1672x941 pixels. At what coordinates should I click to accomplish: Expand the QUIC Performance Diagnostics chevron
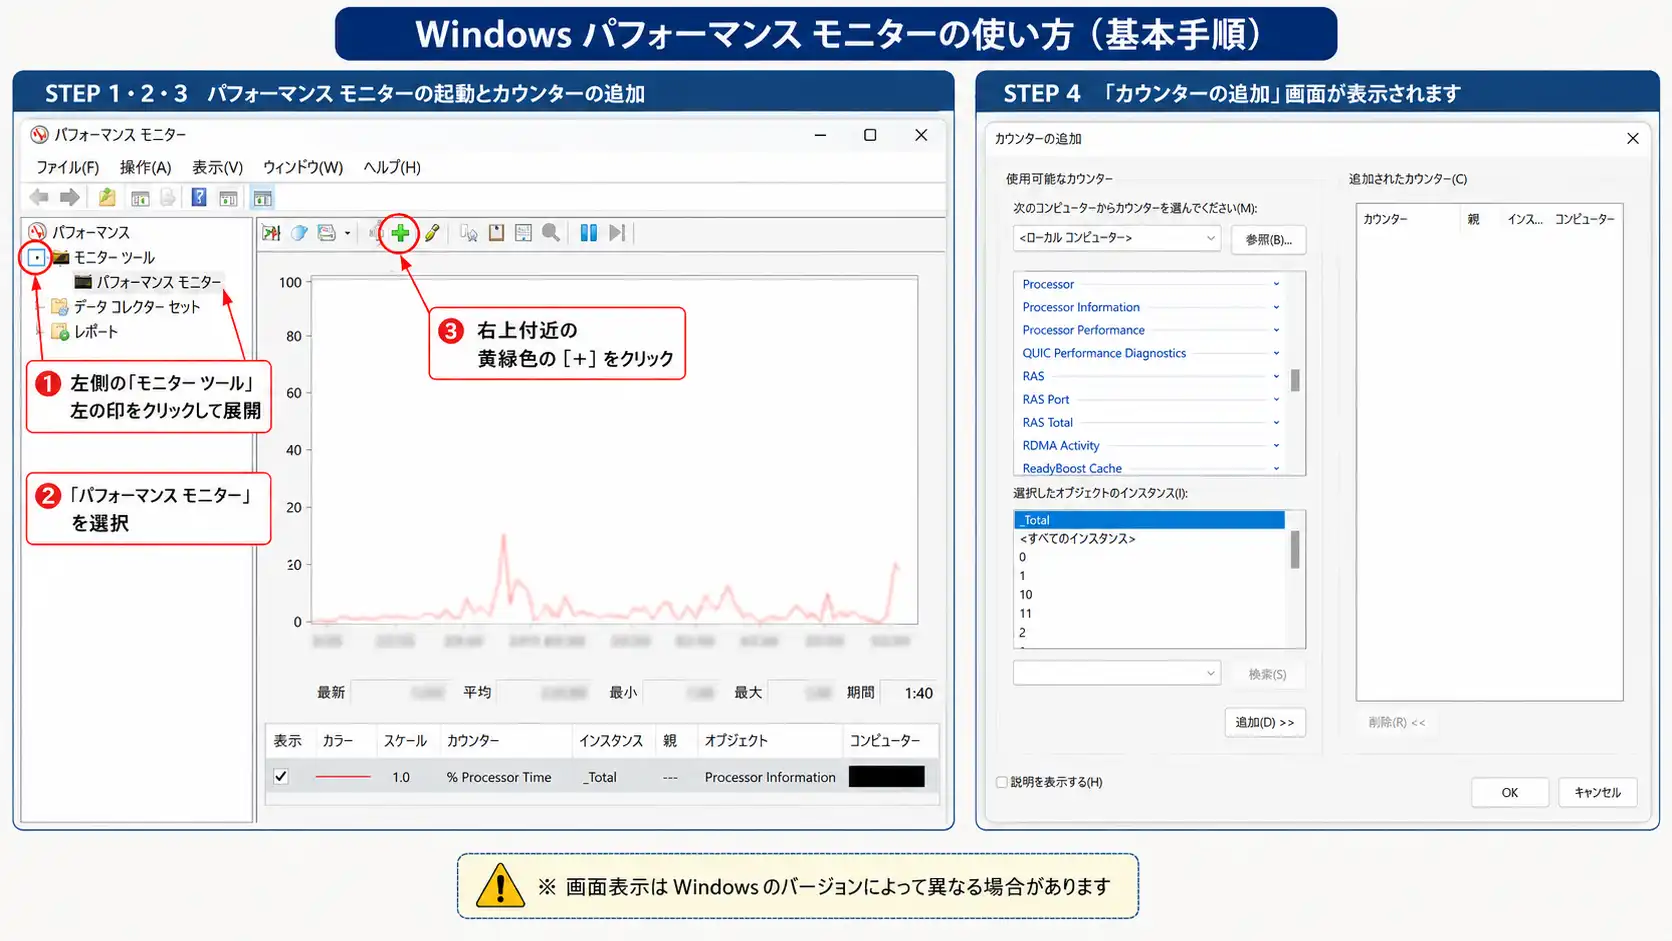point(1276,353)
